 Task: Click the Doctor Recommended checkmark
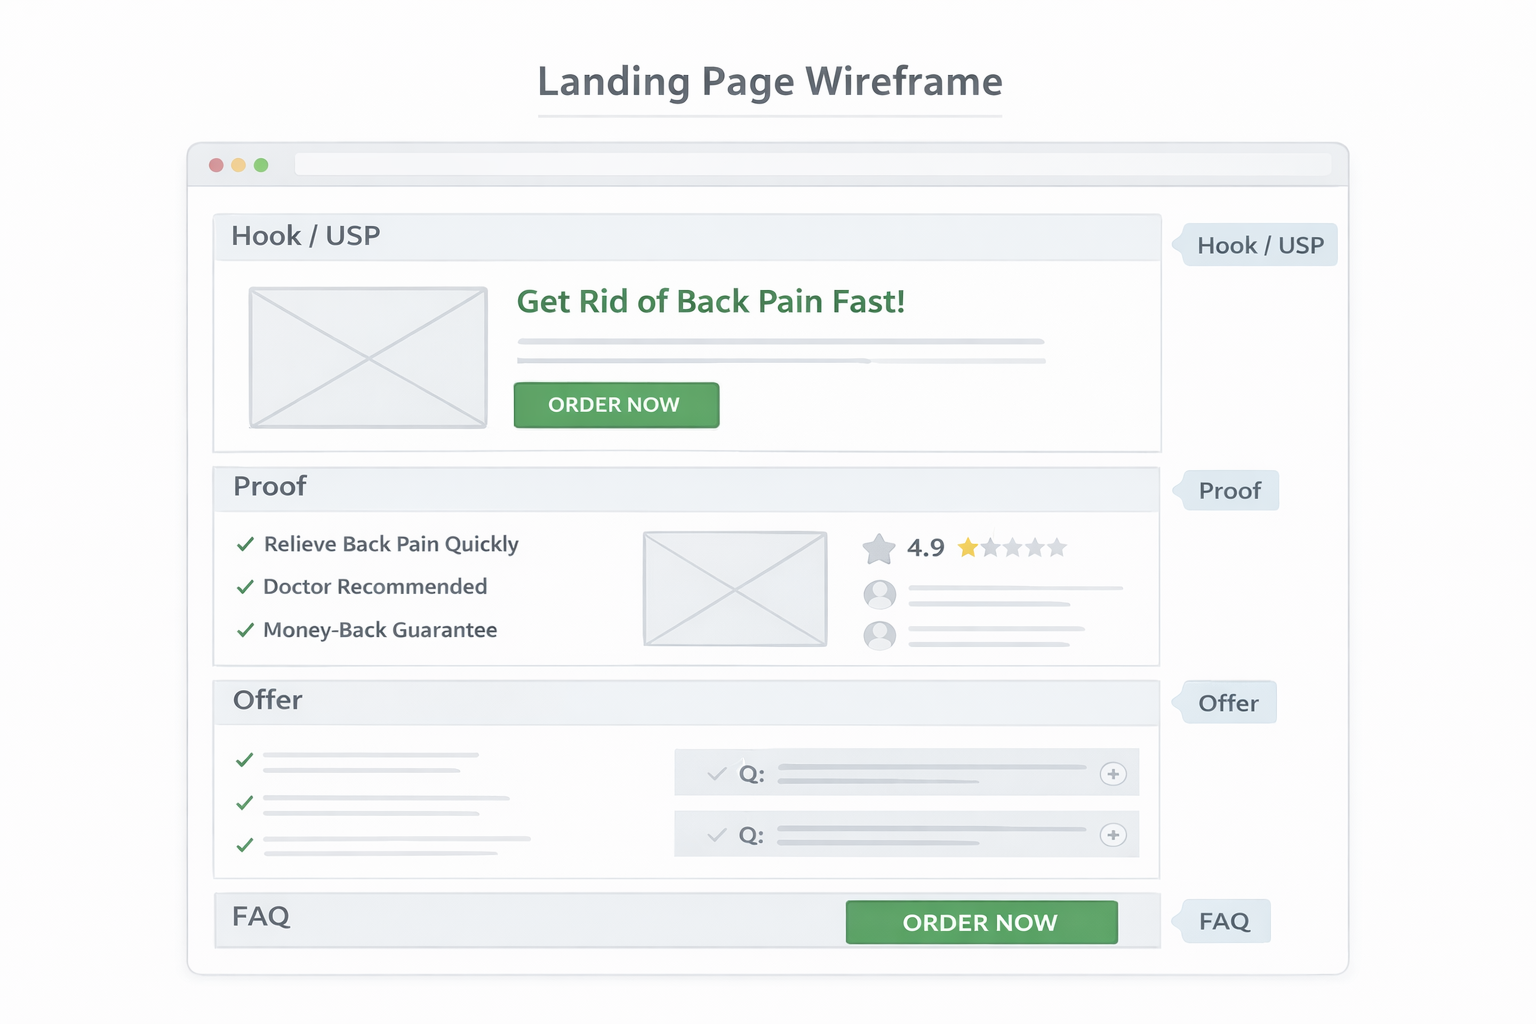click(x=245, y=587)
